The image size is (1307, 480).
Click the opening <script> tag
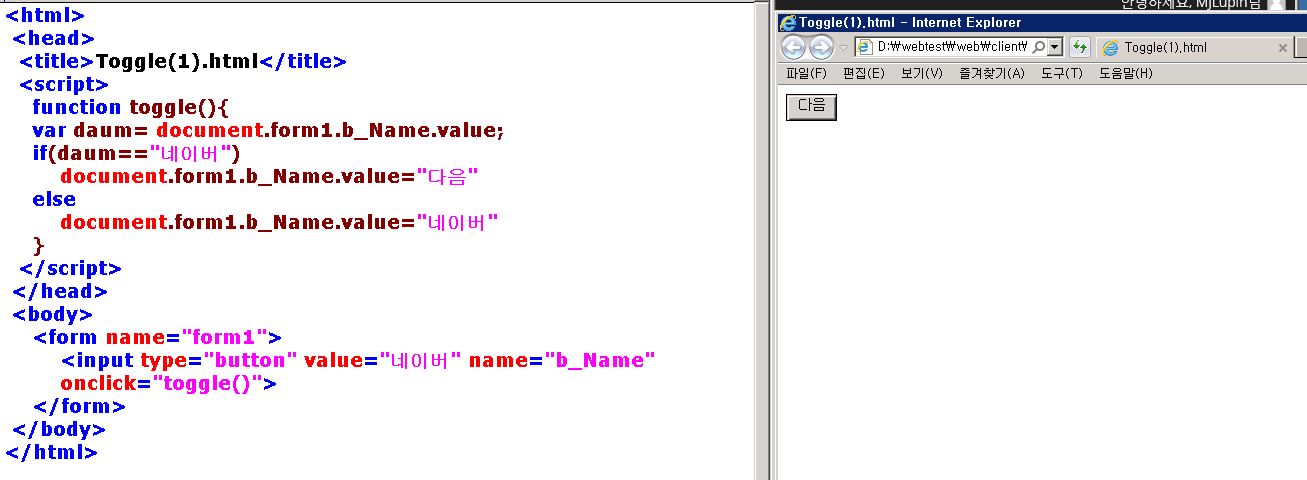tap(64, 84)
